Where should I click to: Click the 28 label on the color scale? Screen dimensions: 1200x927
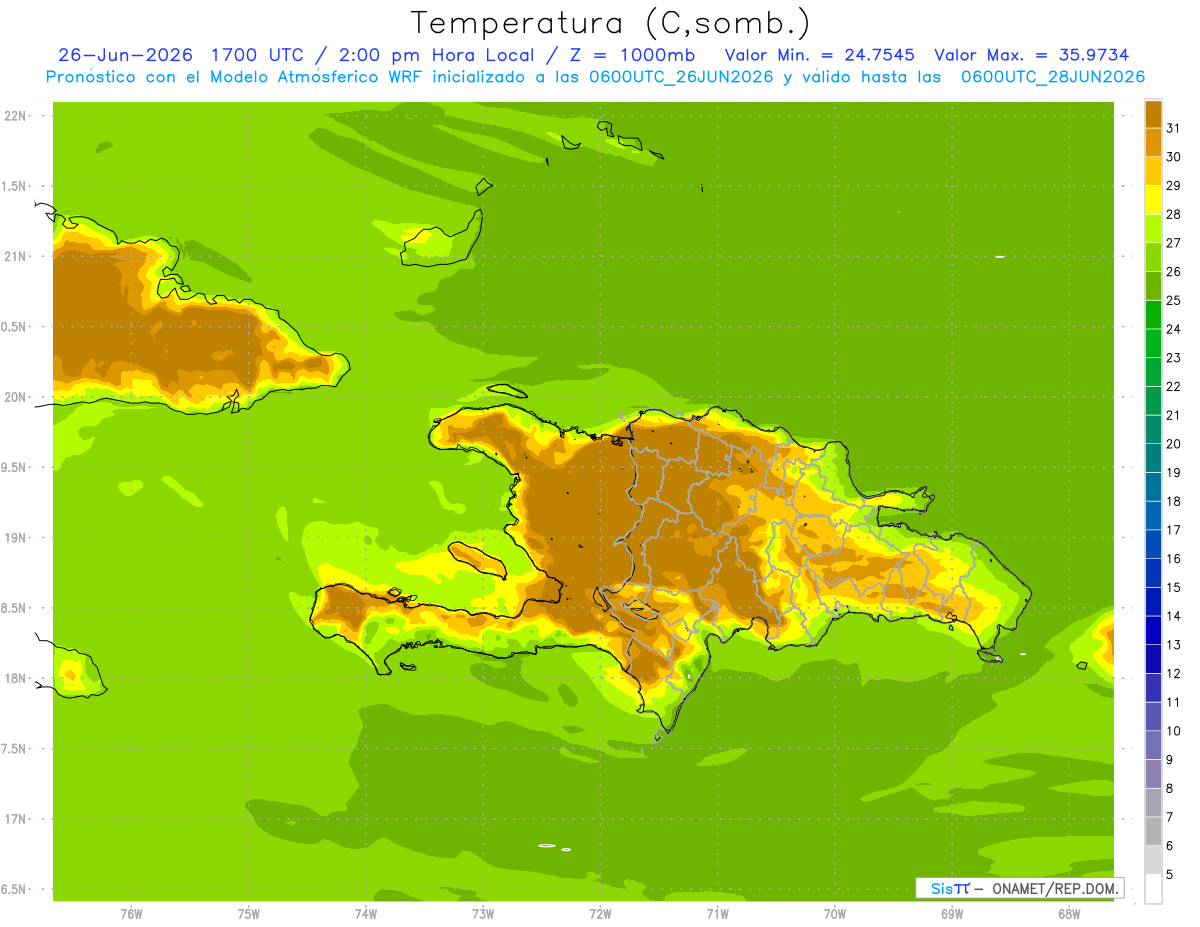[1174, 214]
